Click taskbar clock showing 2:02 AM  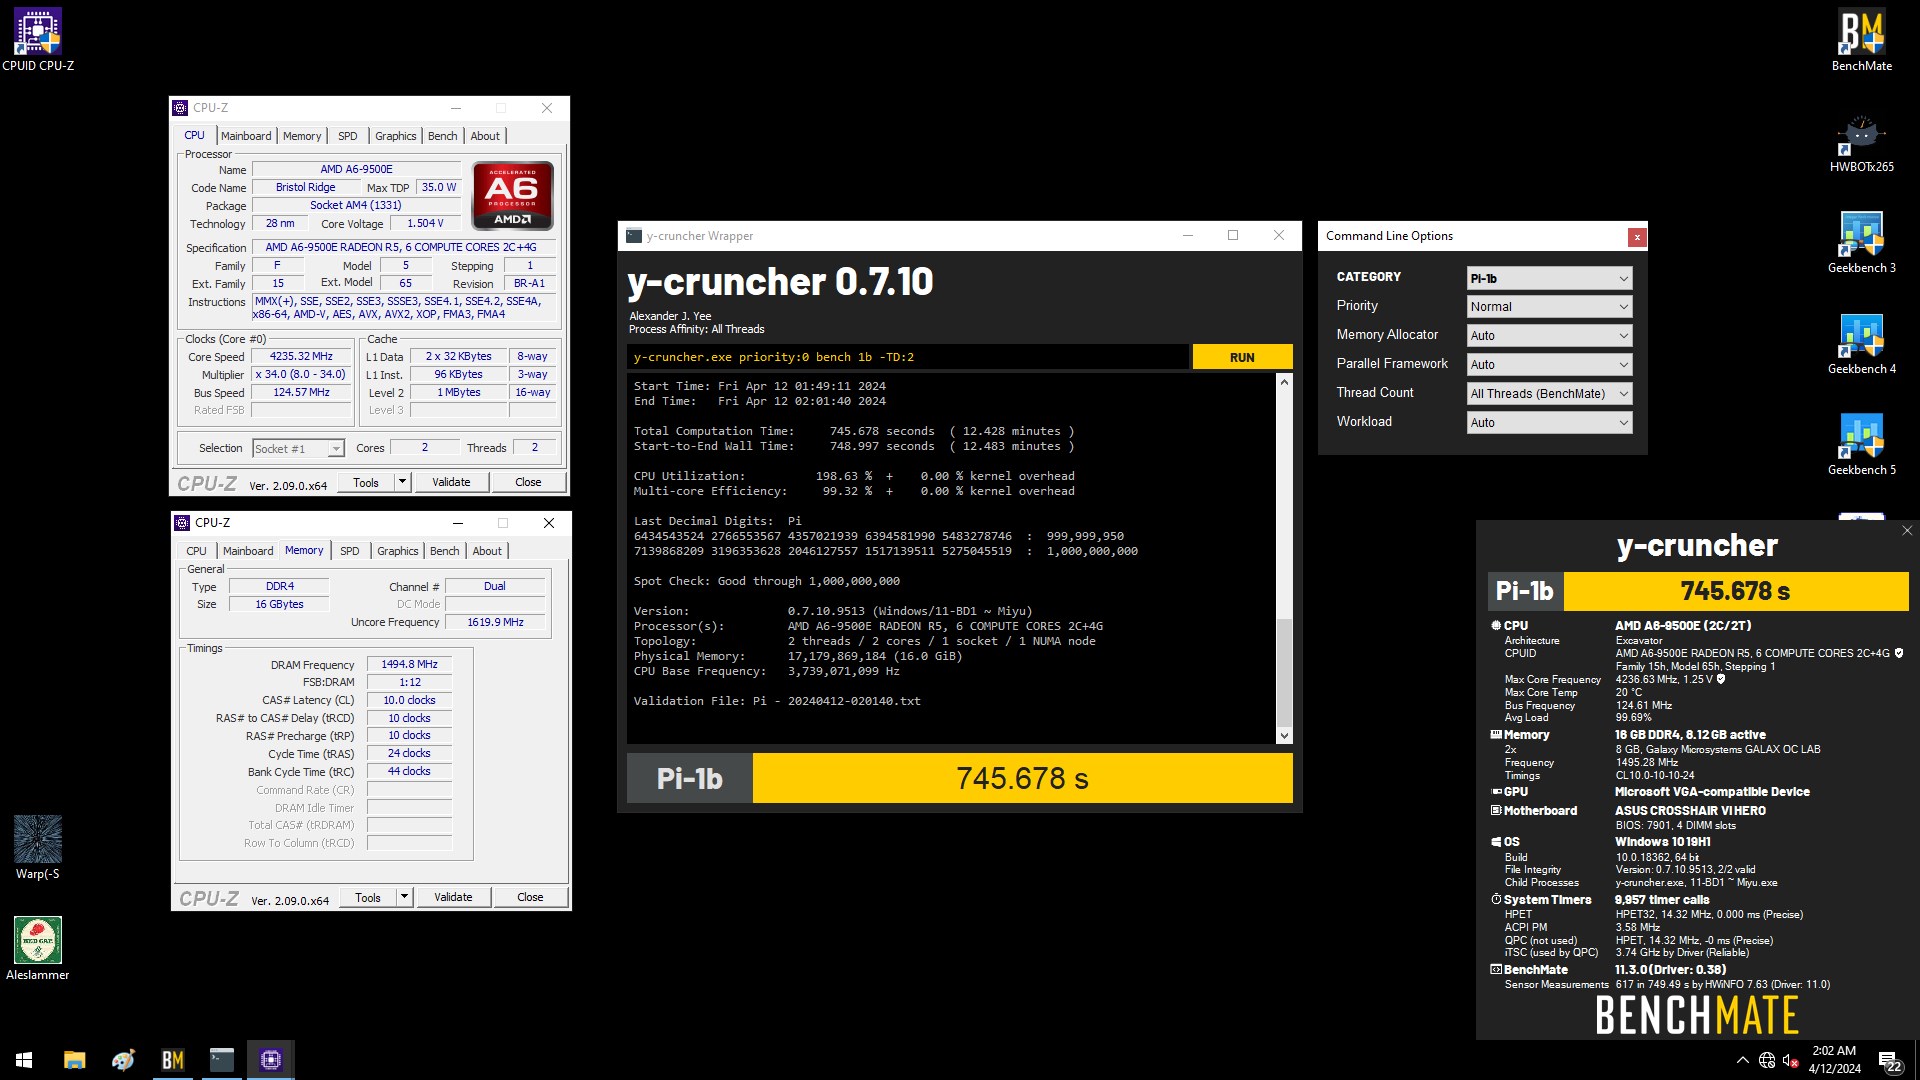1834,1060
